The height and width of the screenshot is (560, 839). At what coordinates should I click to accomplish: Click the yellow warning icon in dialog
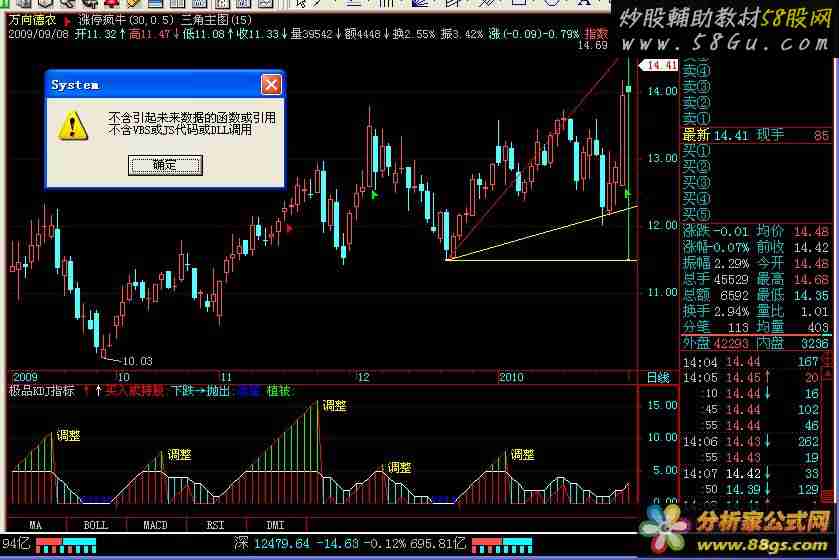(x=73, y=126)
